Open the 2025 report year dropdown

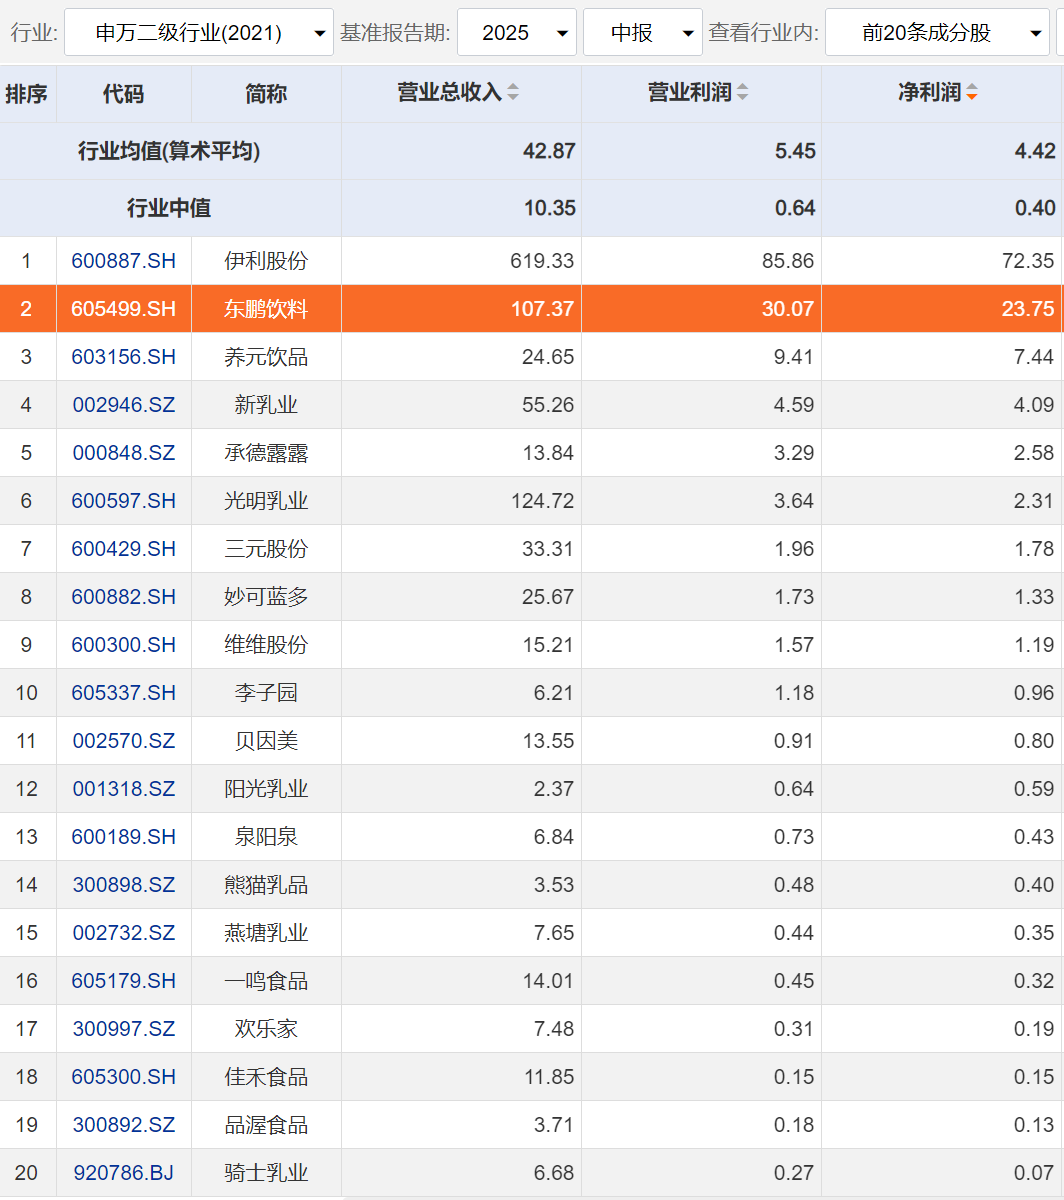tap(517, 33)
